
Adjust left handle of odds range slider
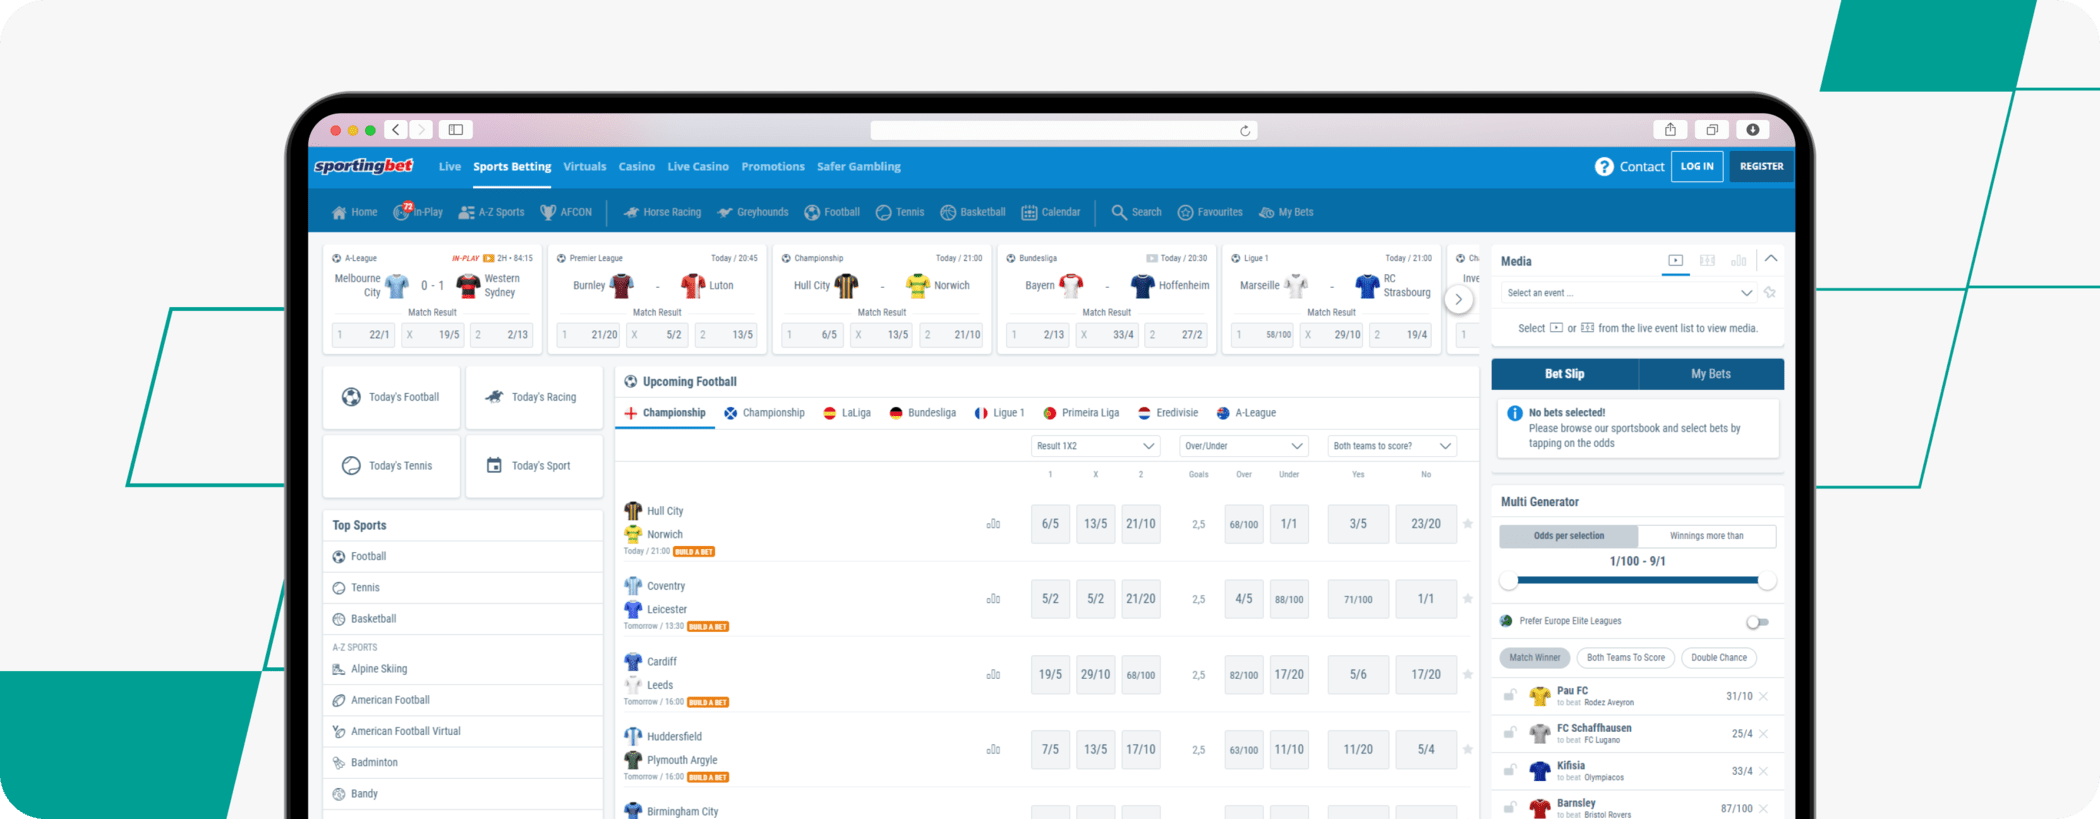point(1508,581)
